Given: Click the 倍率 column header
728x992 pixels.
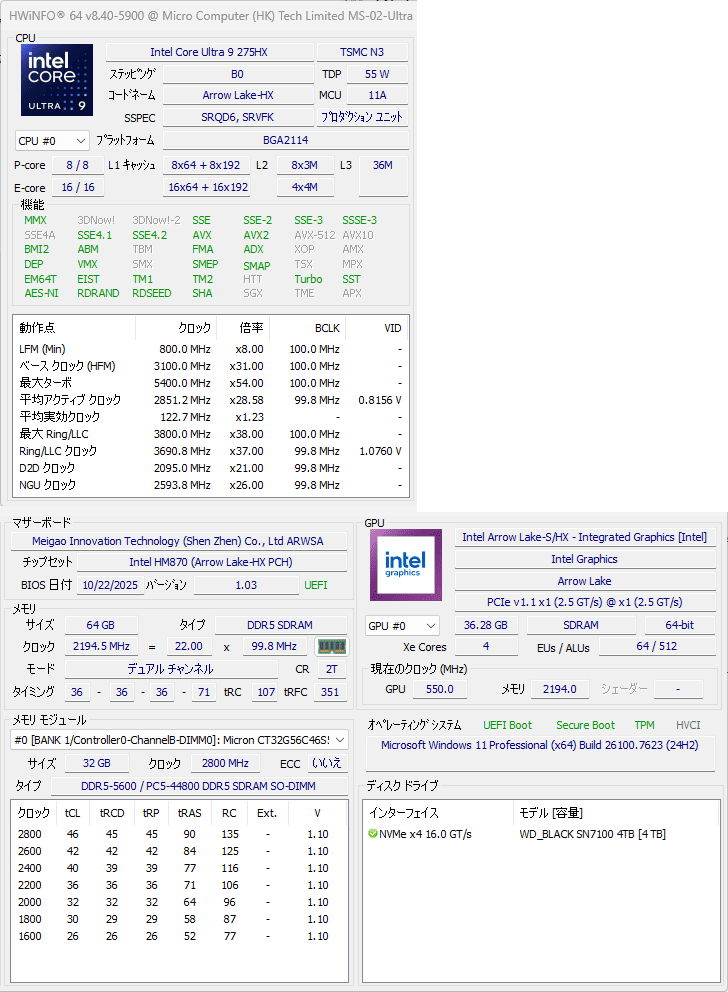Looking at the screenshot, I should [x=251, y=328].
